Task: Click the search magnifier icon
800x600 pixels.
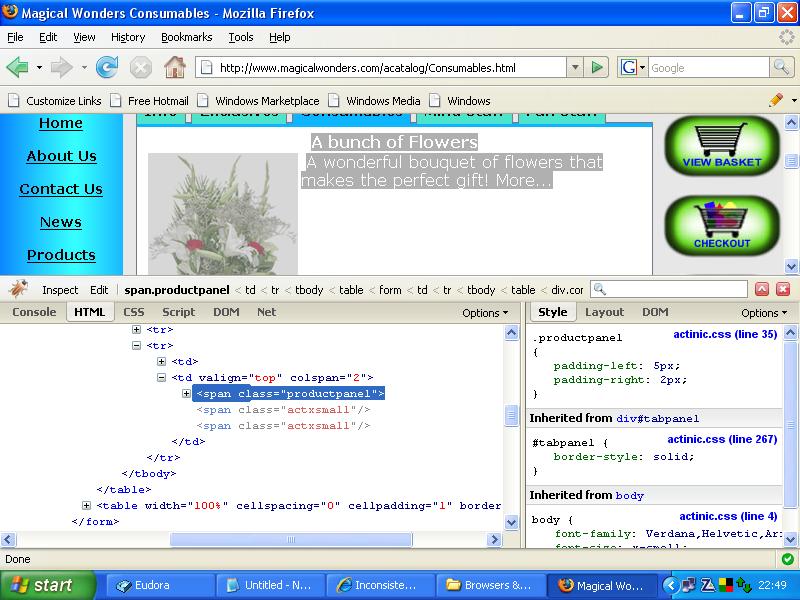Action: tap(782, 67)
